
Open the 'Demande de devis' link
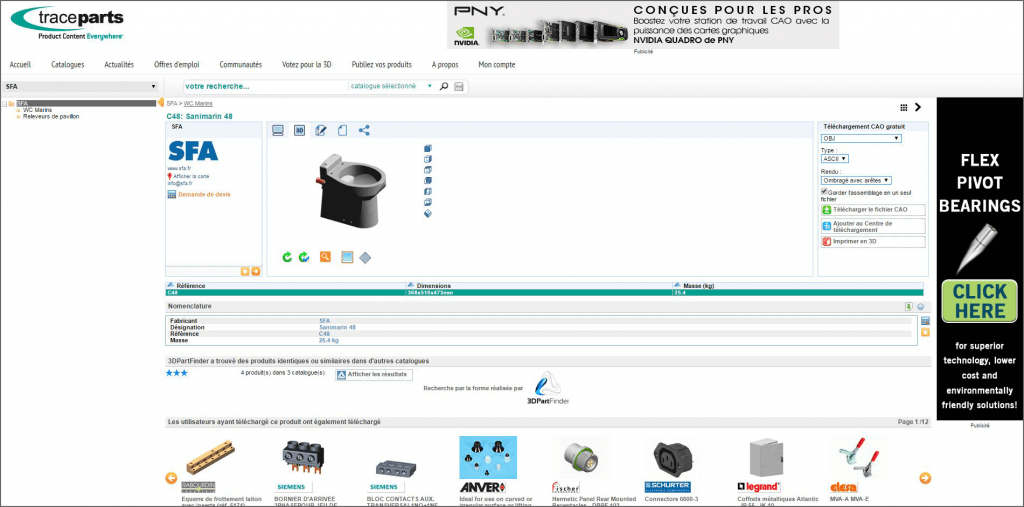click(204, 195)
